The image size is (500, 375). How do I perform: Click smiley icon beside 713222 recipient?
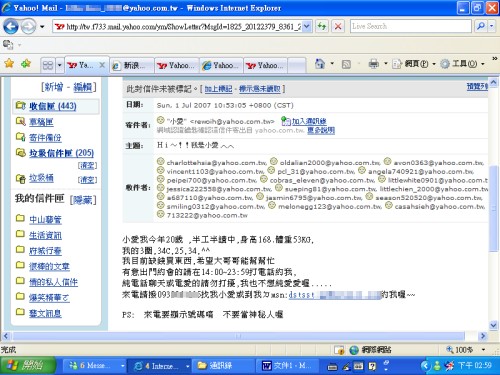click(161, 214)
